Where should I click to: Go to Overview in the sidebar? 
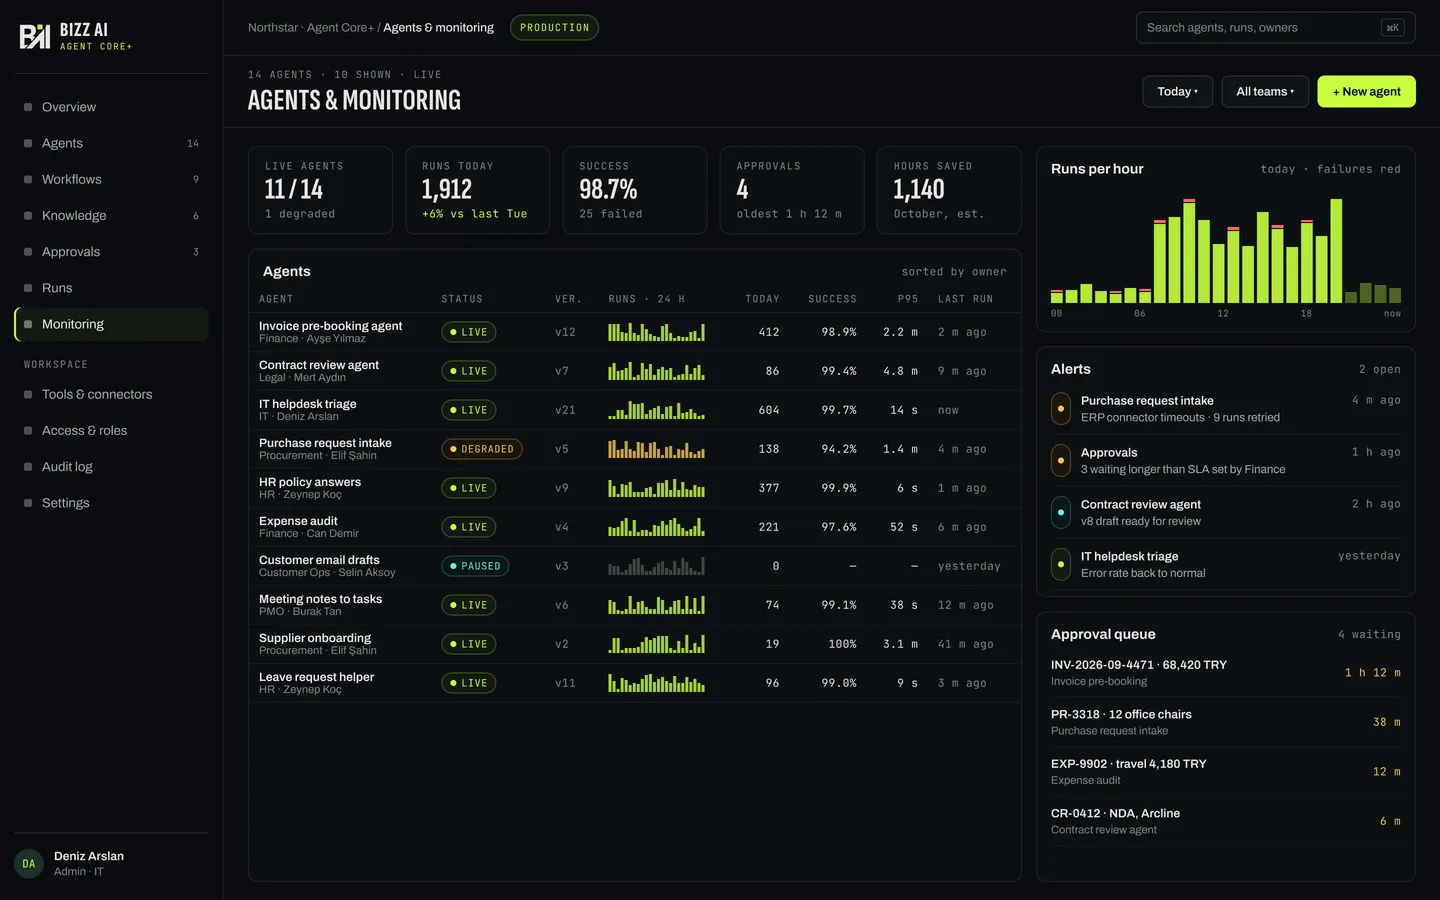click(111, 107)
